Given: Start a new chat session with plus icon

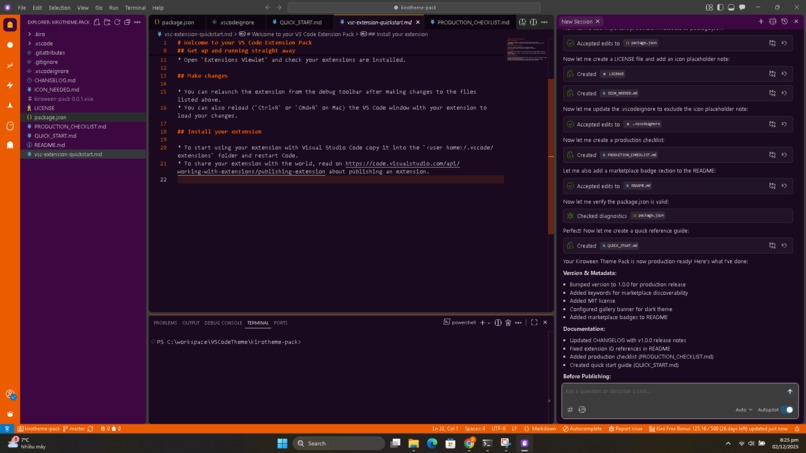Looking at the screenshot, I should tap(761, 22).
